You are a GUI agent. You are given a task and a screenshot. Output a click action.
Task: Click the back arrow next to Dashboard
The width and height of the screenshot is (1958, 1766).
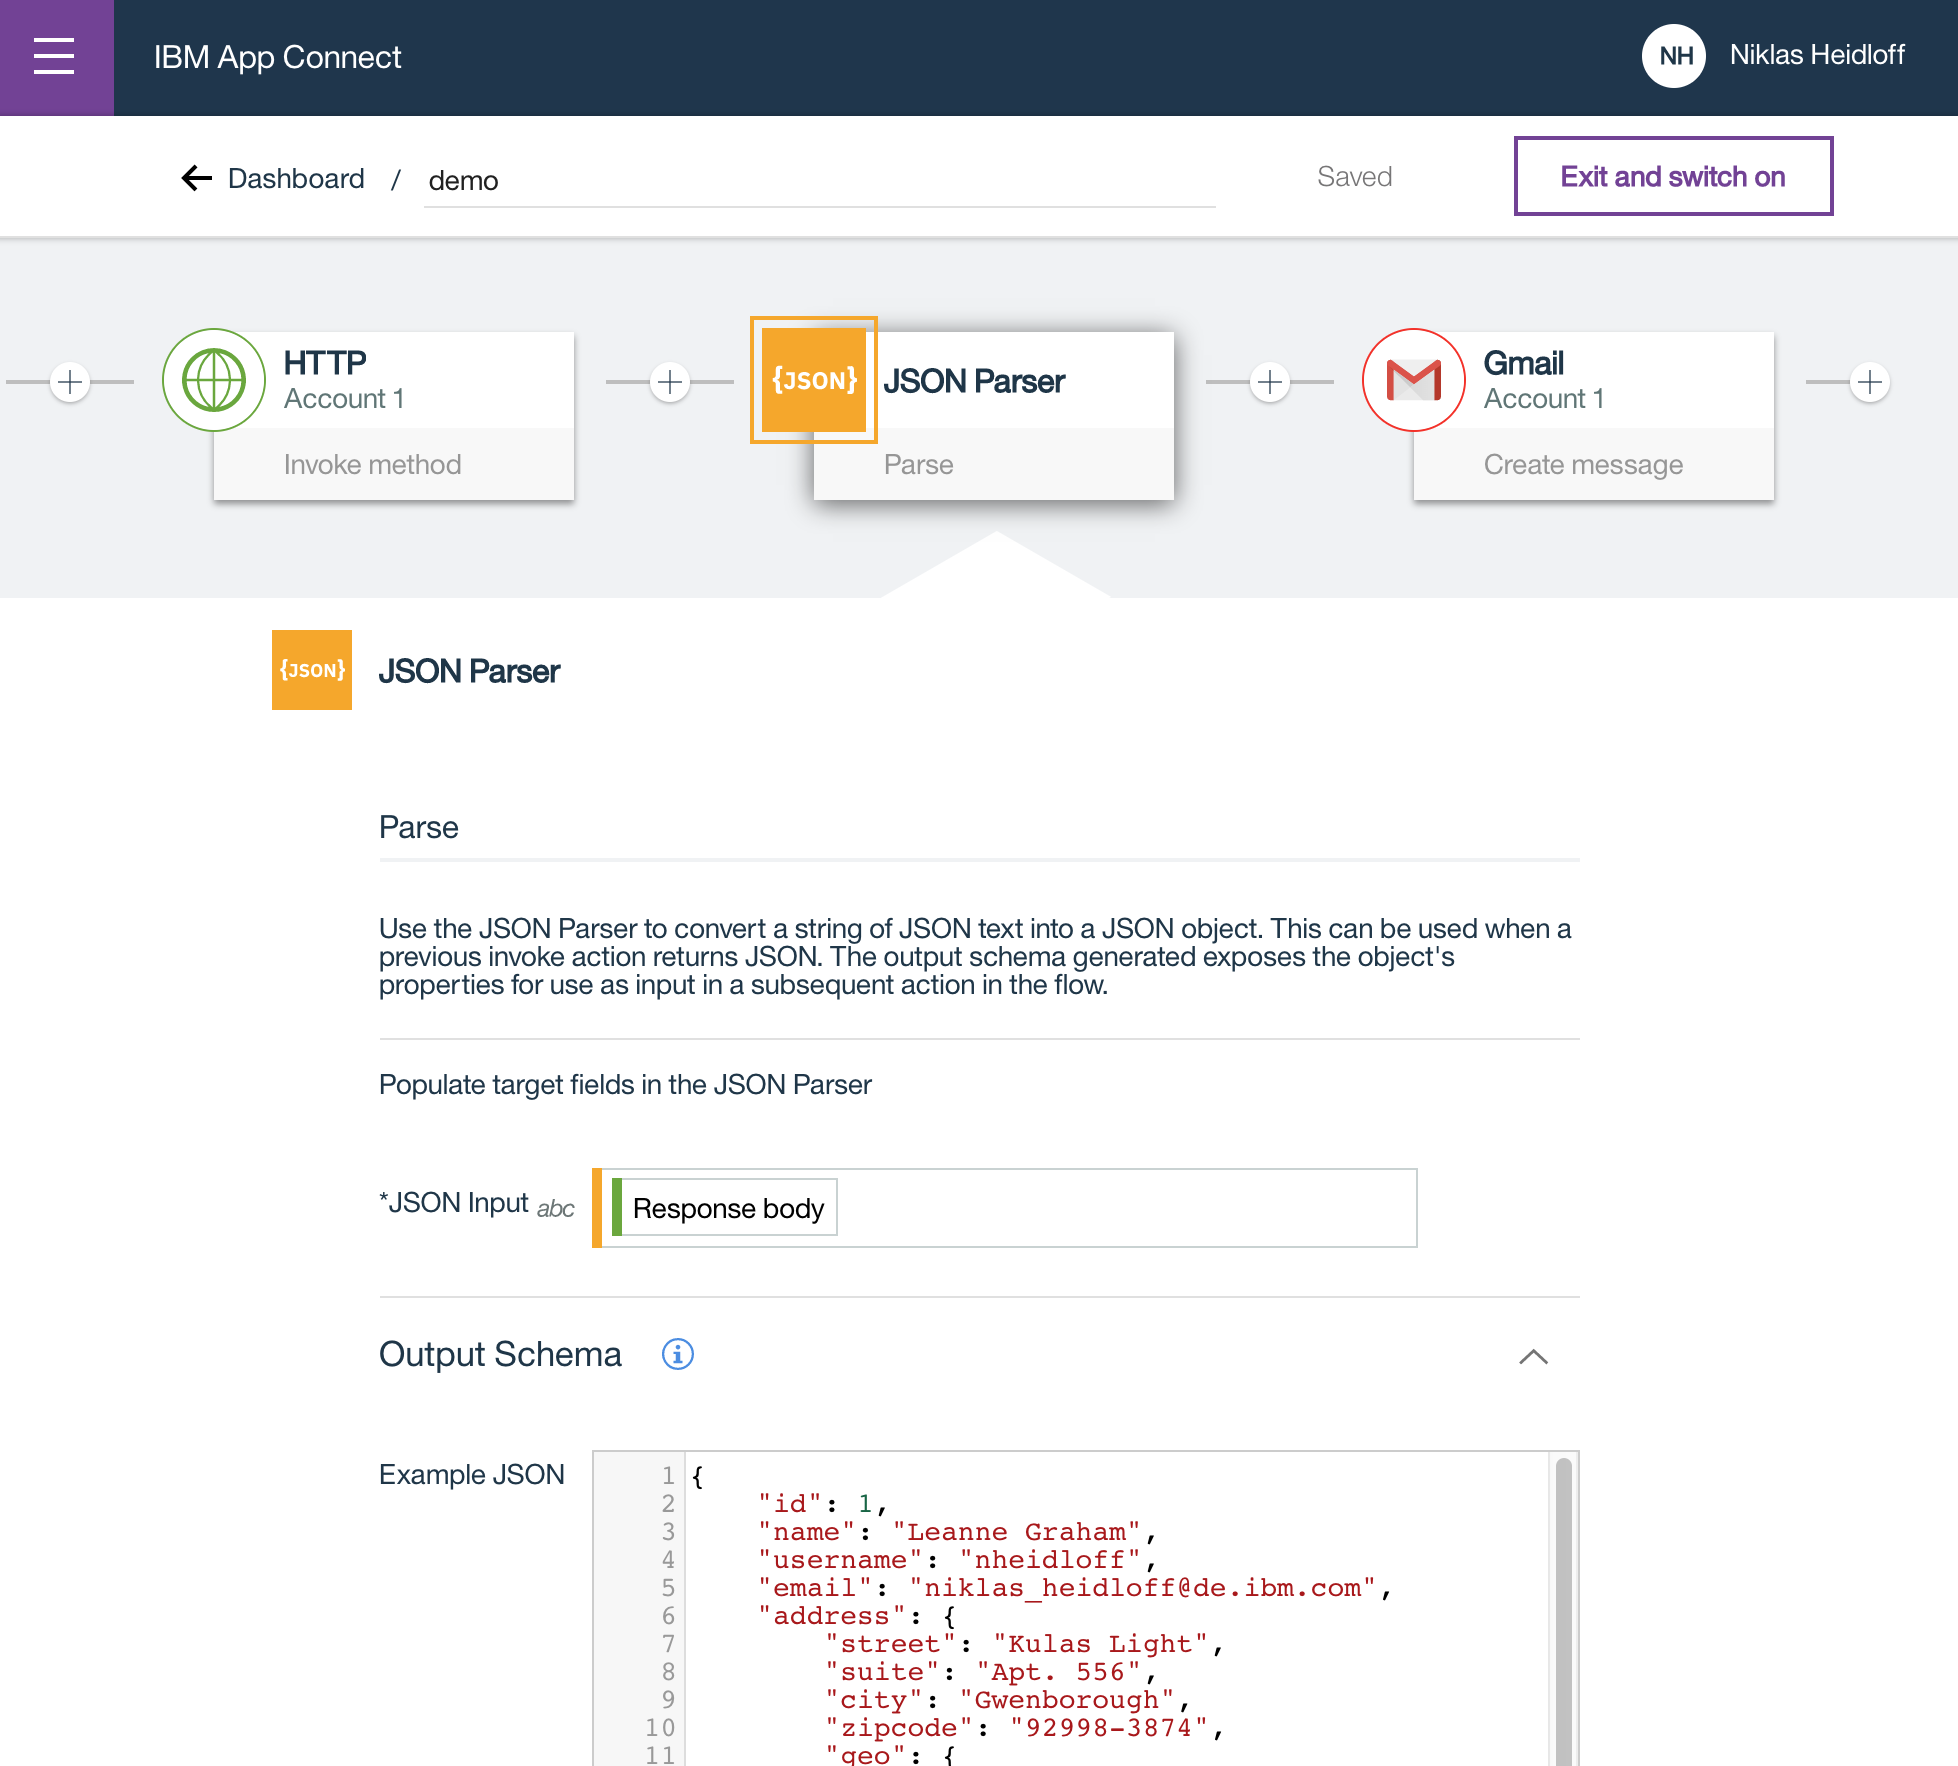[196, 178]
